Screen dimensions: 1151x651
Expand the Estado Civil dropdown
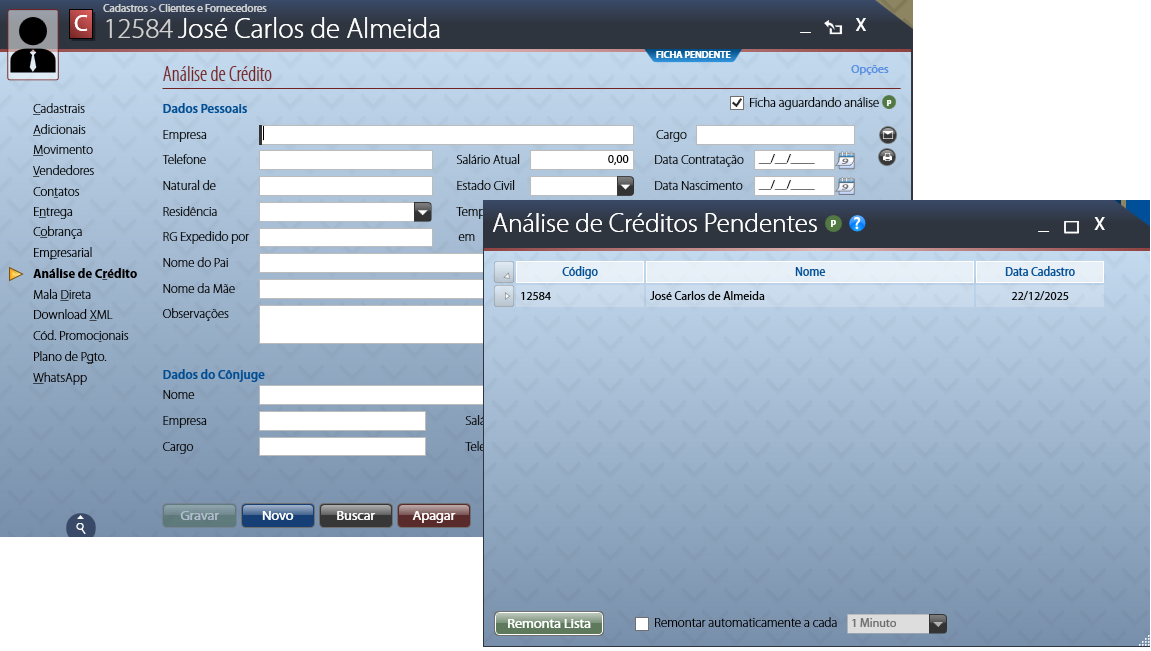click(x=625, y=186)
